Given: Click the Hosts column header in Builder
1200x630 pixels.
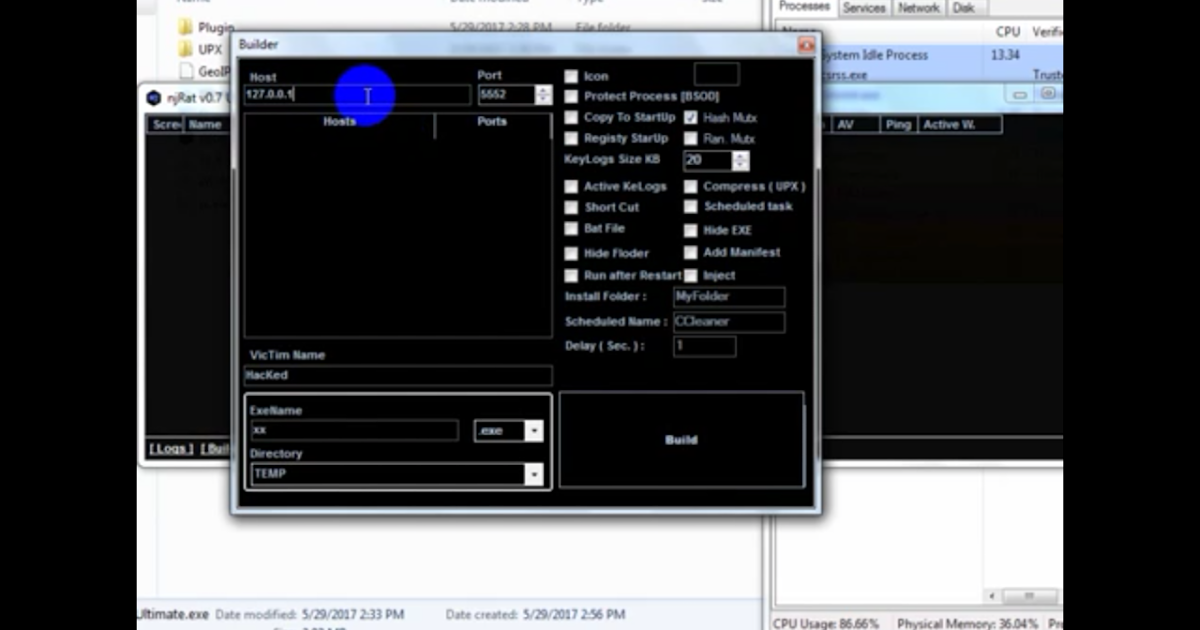Looking at the screenshot, I should click(x=339, y=122).
